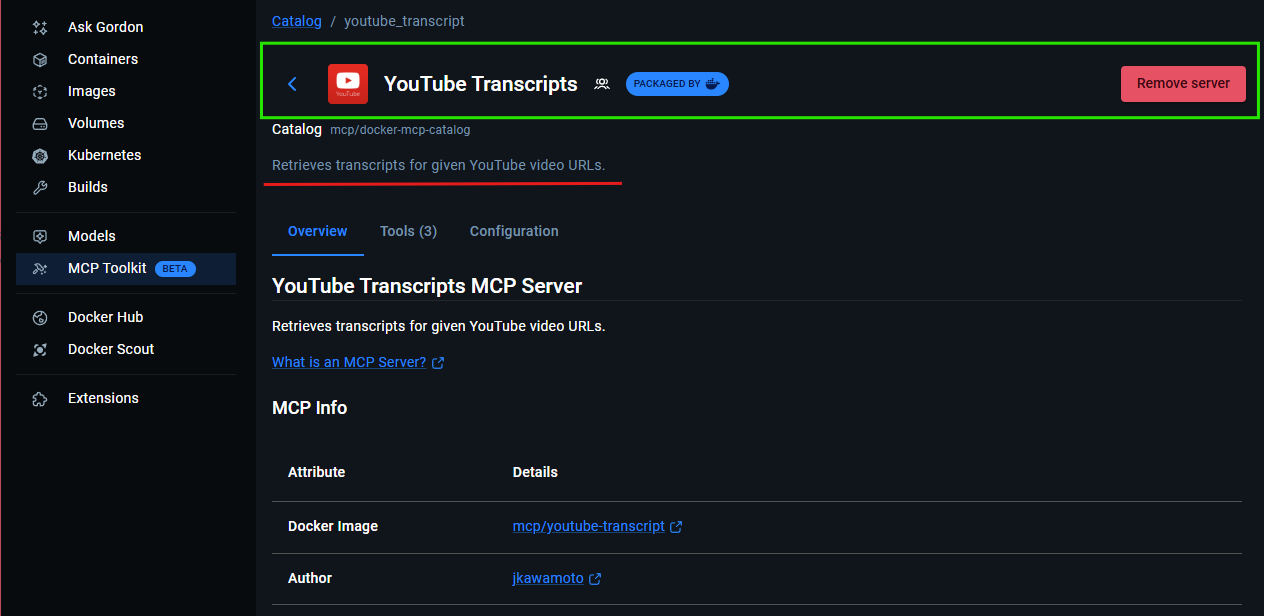
Task: Click the Attribute column header
Action: [x=317, y=472]
